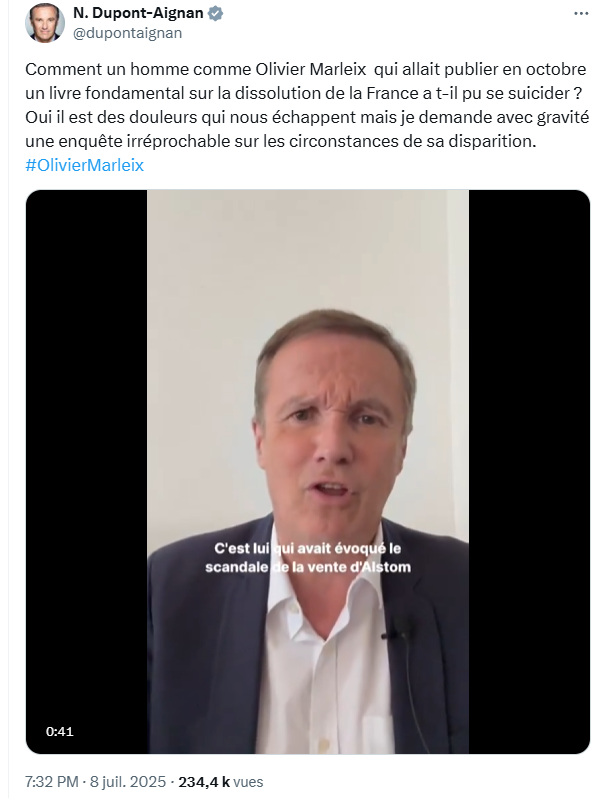Click the subtitle mentioning 'vente d'Alstom'
This screenshot has width=603, height=798.
(308, 558)
